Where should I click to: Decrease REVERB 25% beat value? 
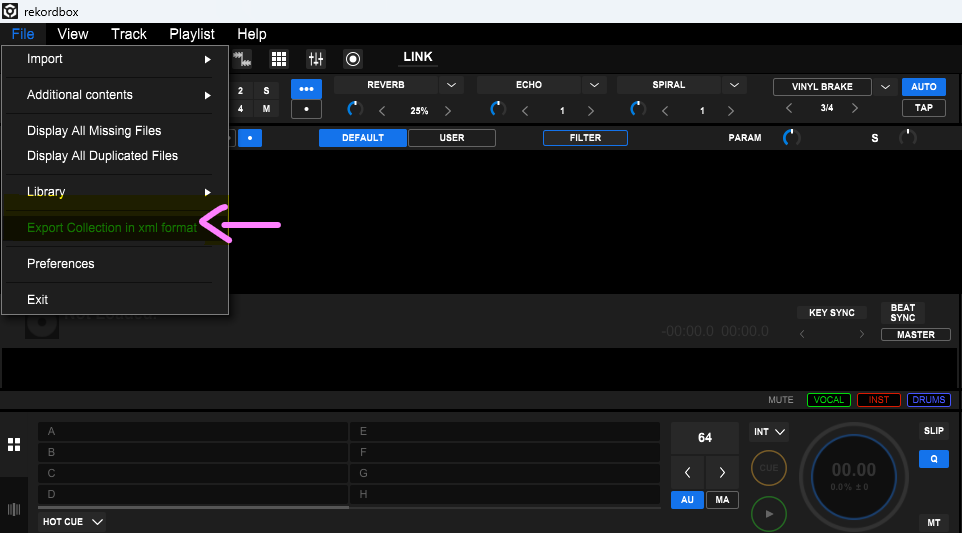point(382,111)
